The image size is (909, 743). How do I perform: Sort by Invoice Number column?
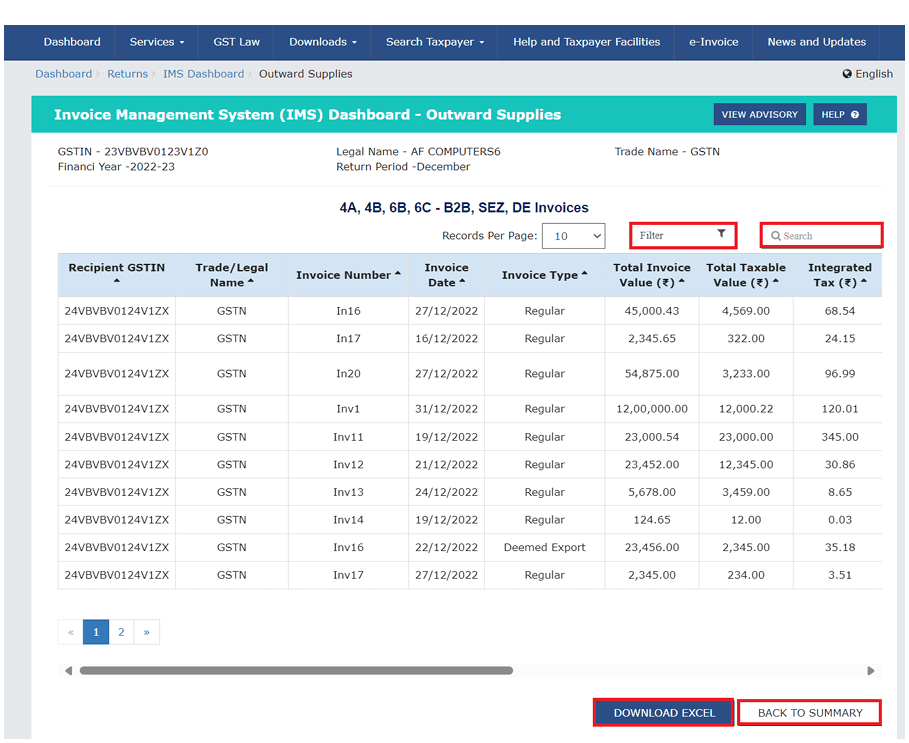pyautogui.click(x=348, y=275)
